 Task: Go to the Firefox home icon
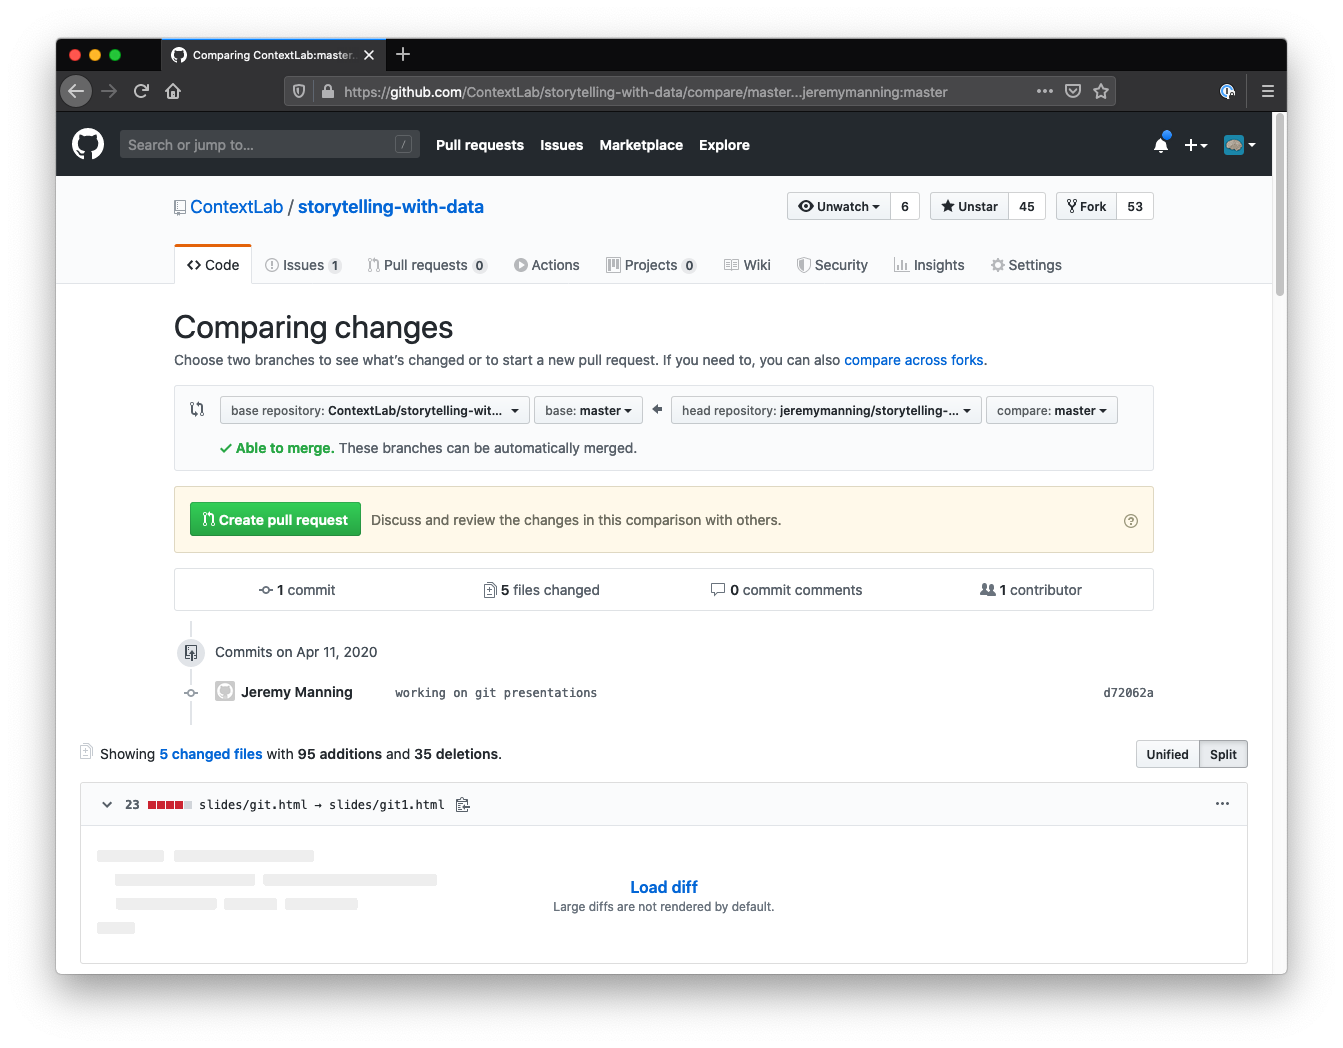tap(173, 91)
